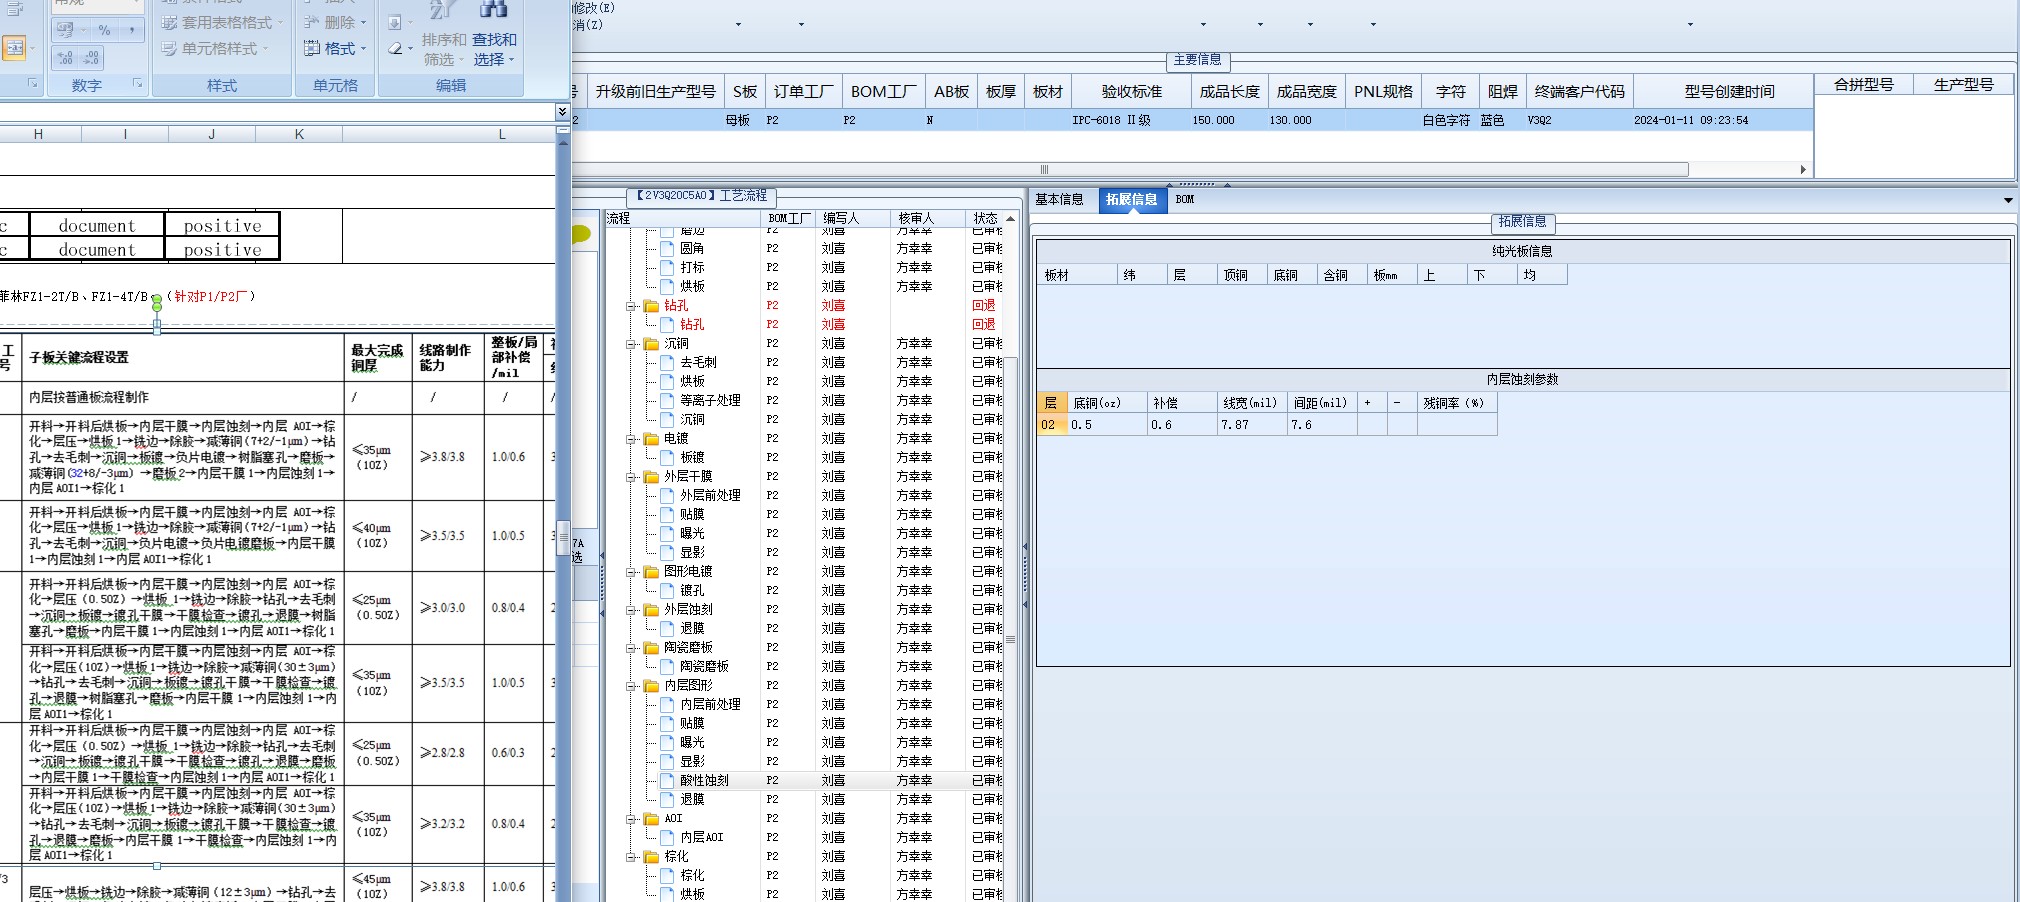Collapse the 钻孔 tree node
Viewport: 2020px width, 902px height.
631,306
